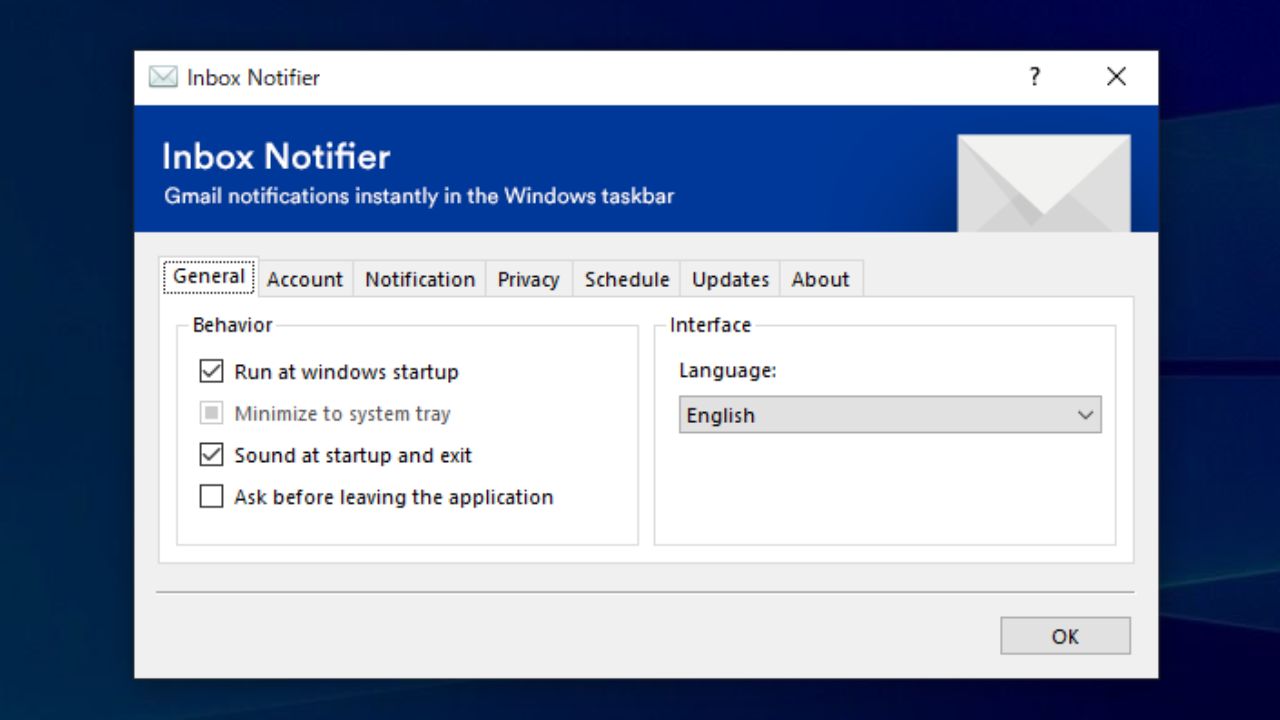Viewport: 1280px width, 720px height.
Task: Close the Inbox Notifier window
Action: click(1117, 77)
